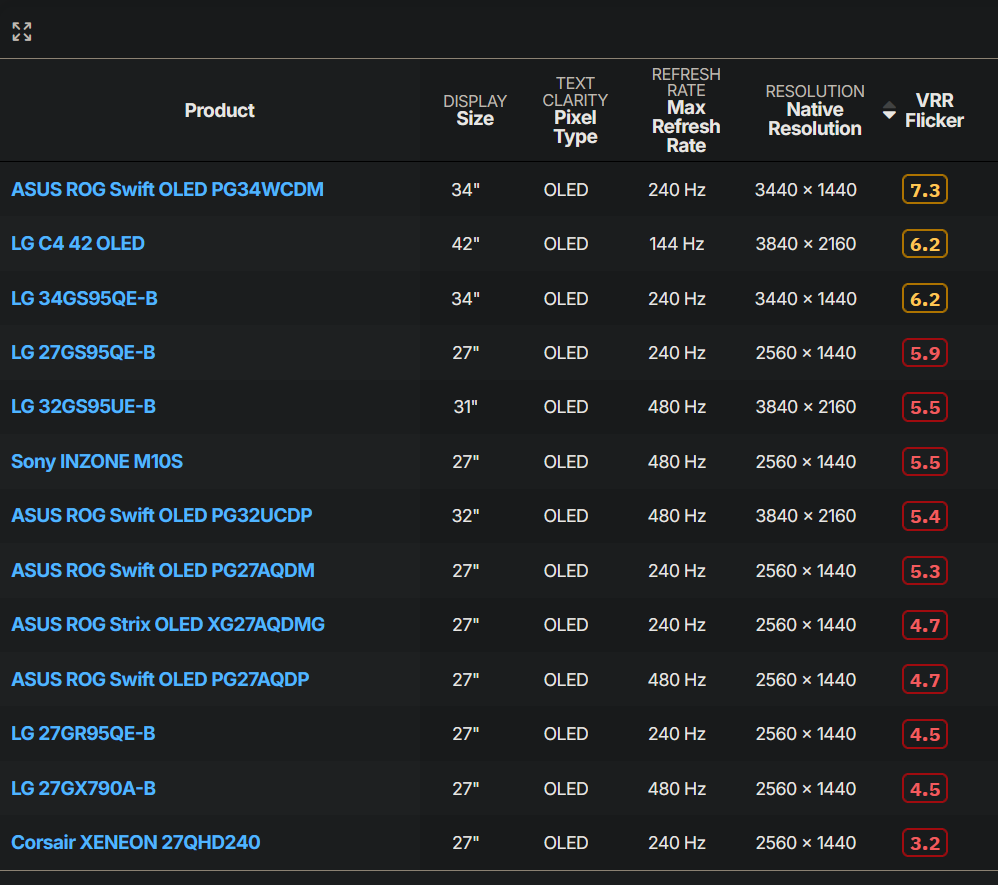This screenshot has height=885, width=998.
Task: Expand the table to fullscreen
Action: 22,31
